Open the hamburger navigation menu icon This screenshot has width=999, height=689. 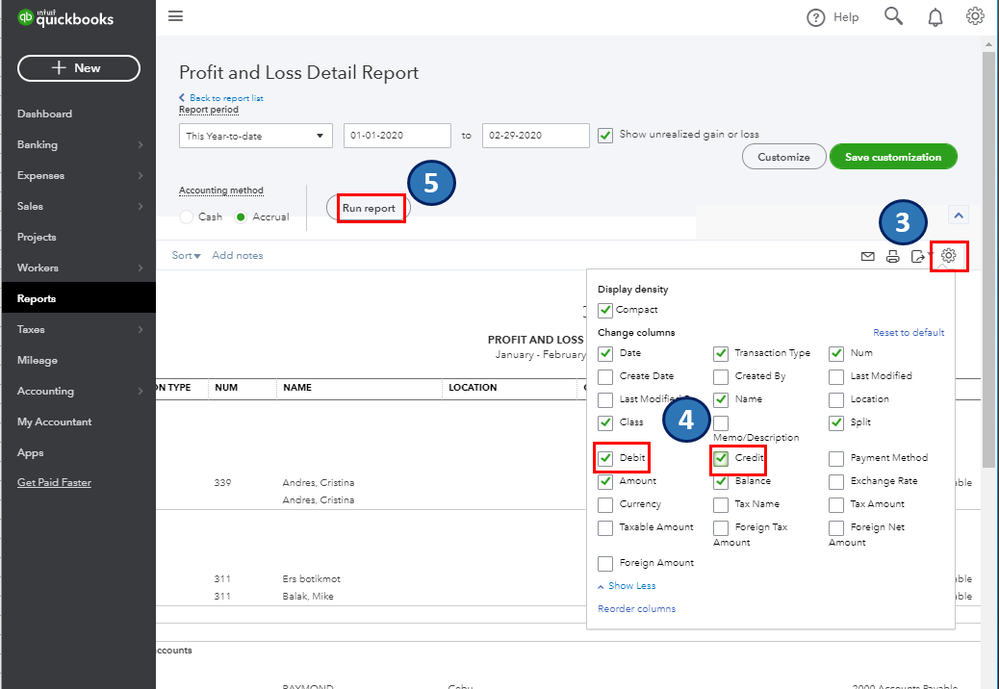coord(176,16)
